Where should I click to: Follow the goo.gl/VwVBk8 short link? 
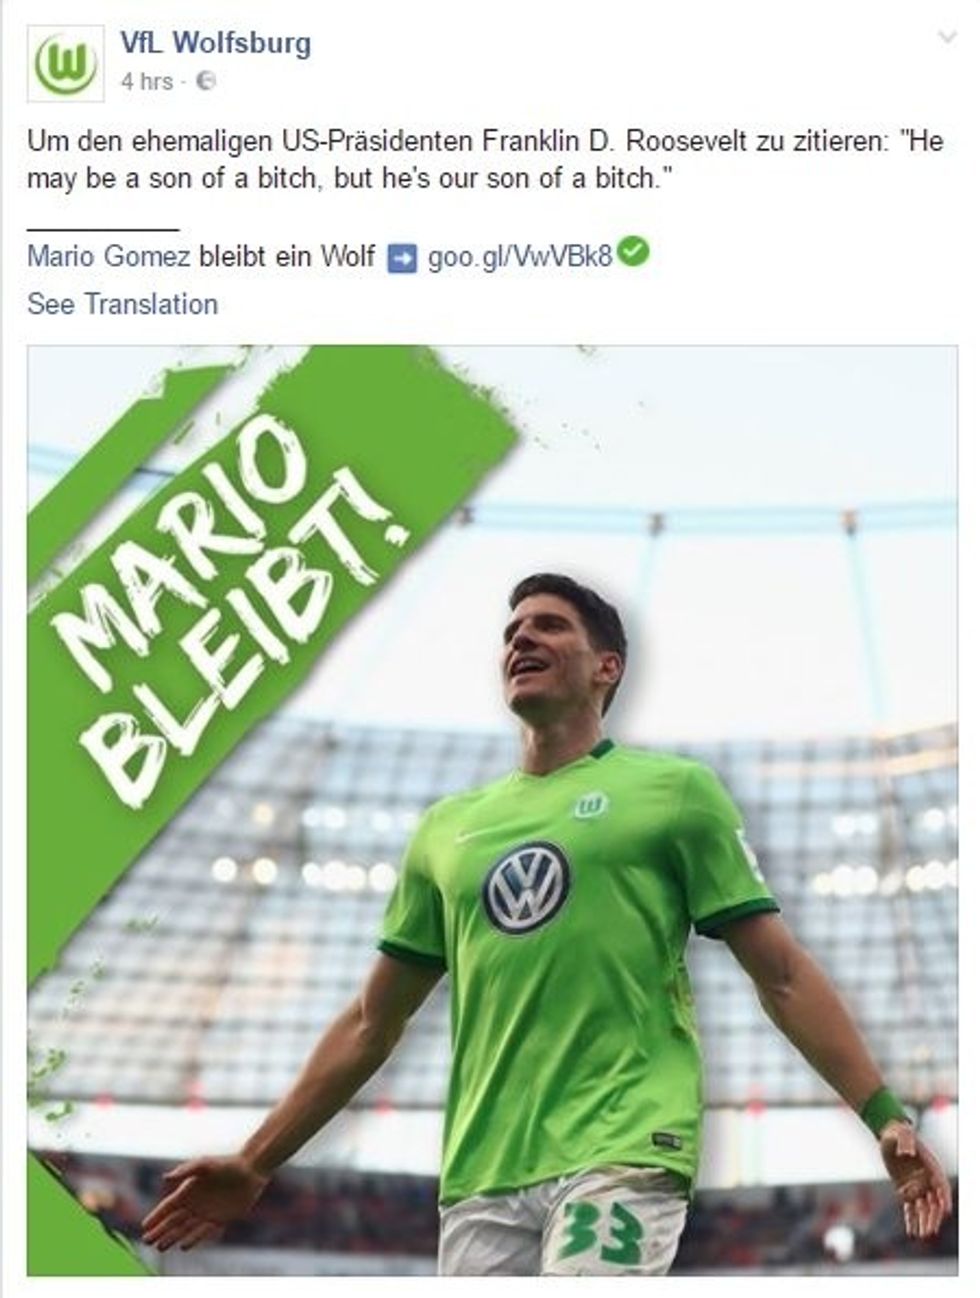(519, 256)
